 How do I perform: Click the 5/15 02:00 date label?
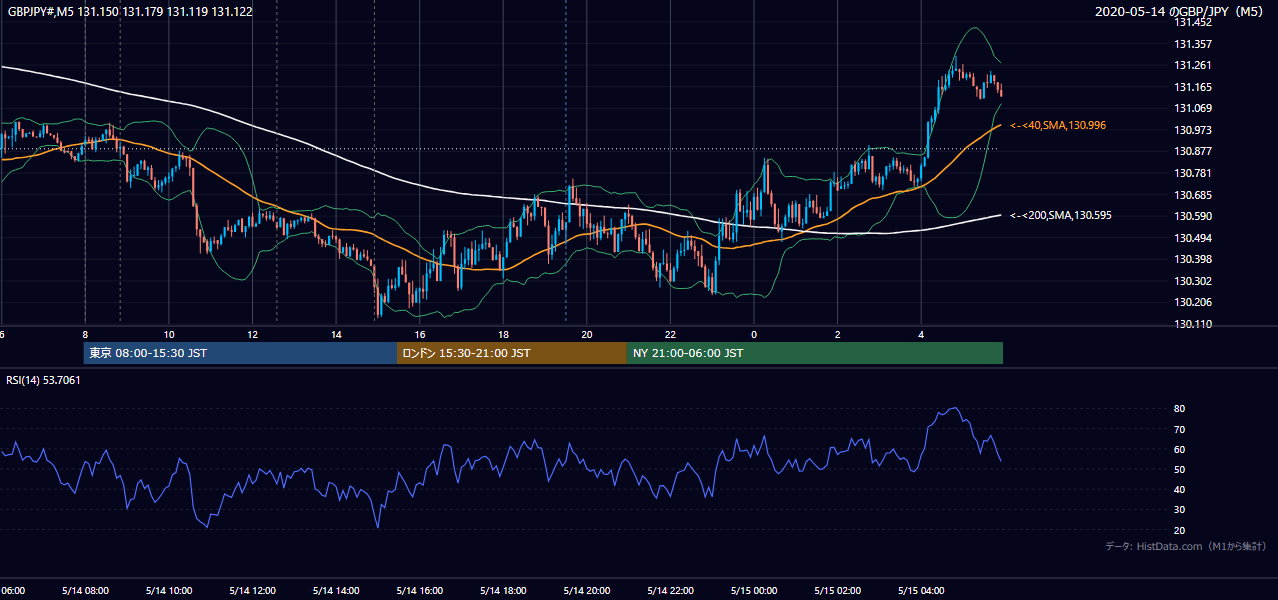pos(838,590)
